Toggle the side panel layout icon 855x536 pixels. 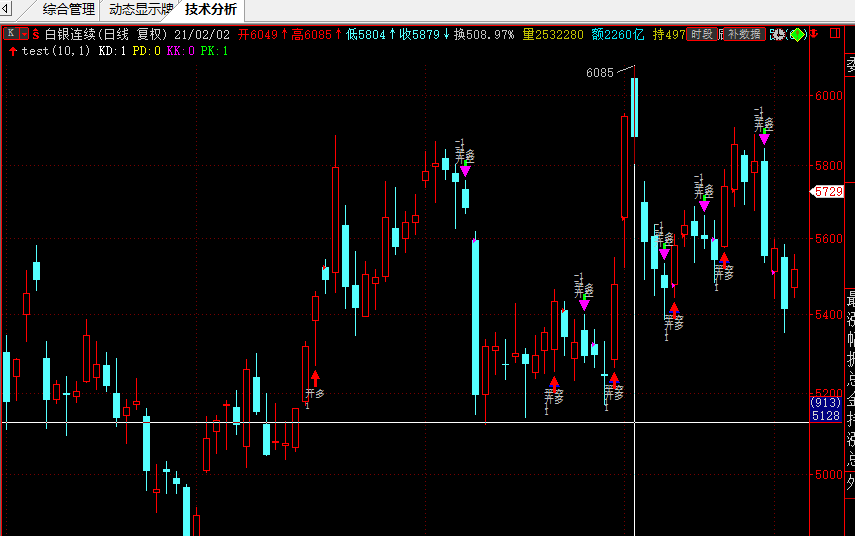point(835,34)
